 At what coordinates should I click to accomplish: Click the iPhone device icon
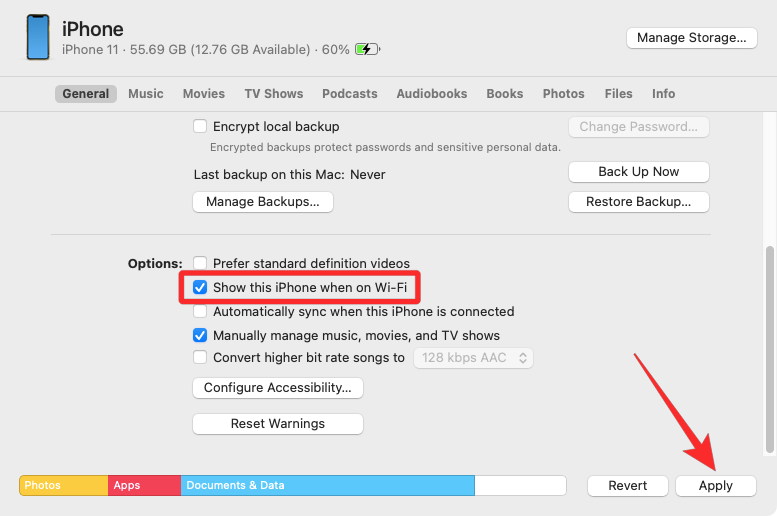(x=38, y=37)
